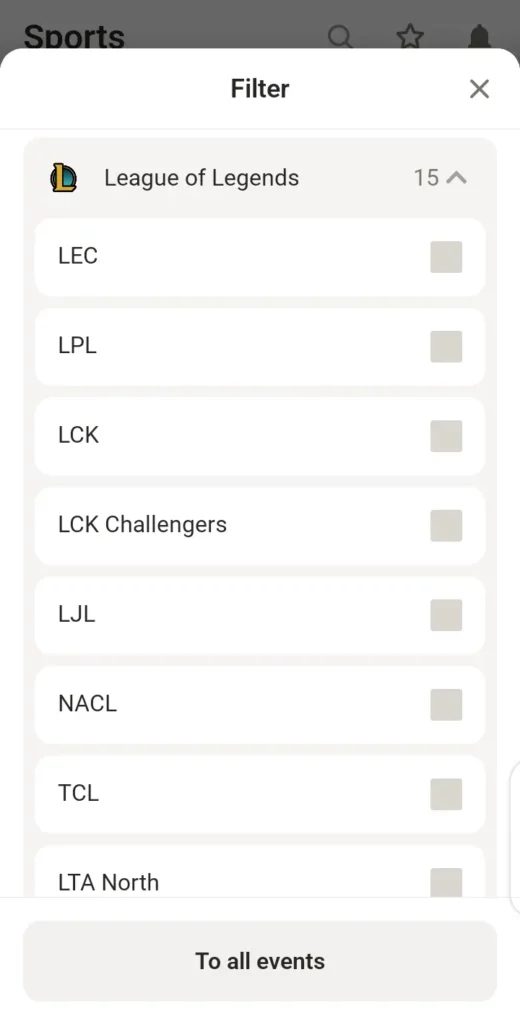Close the Filter panel with X
This screenshot has height=1024, width=520.
click(479, 89)
